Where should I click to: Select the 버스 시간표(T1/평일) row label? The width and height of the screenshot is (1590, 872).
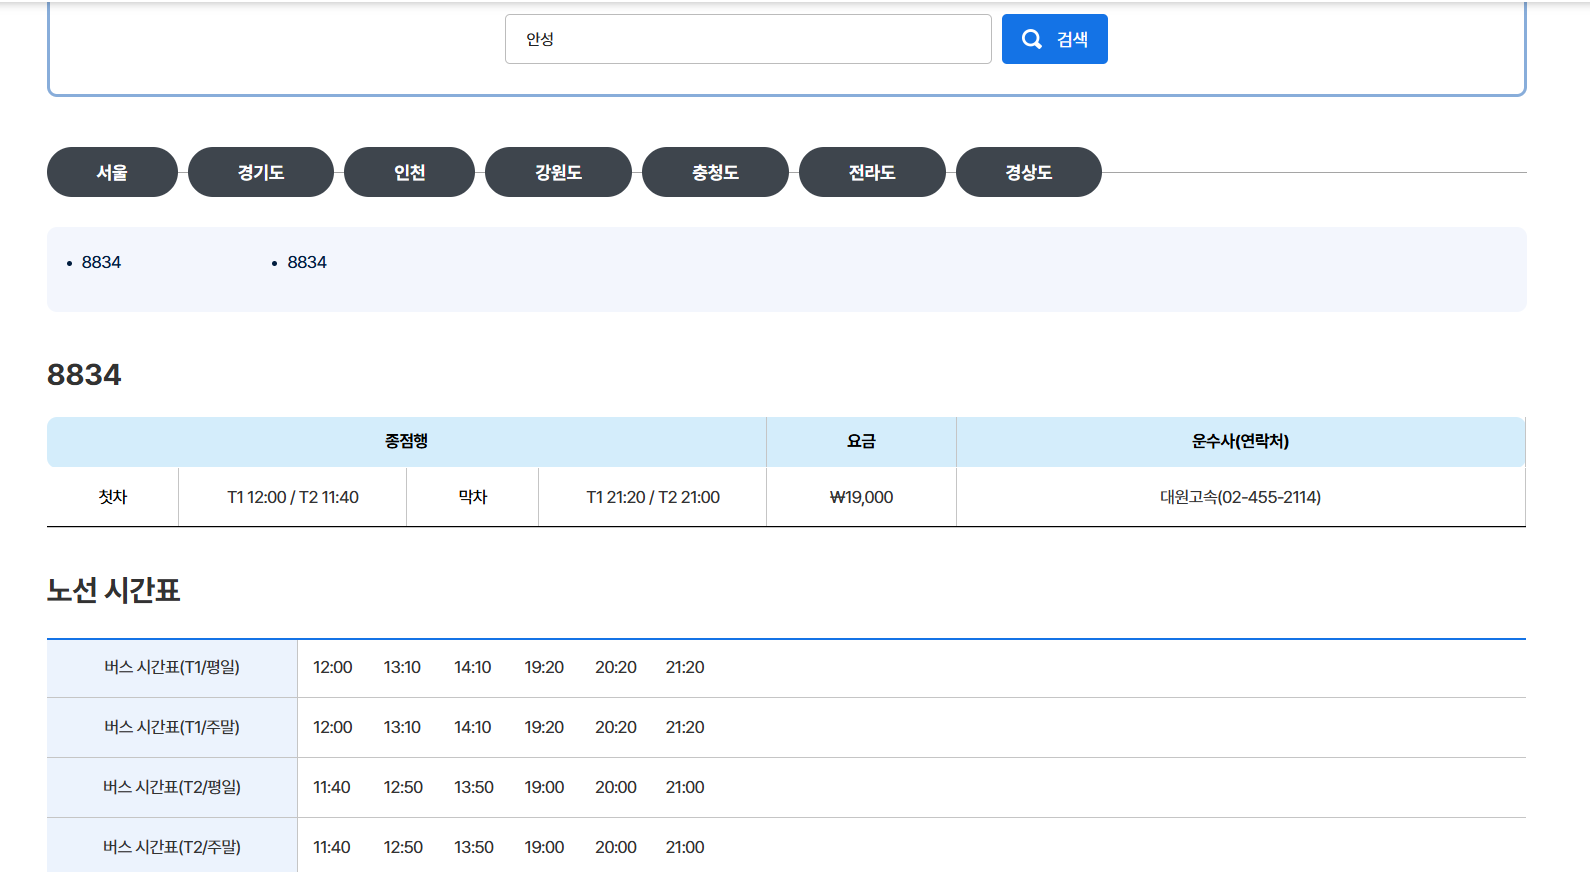click(172, 667)
